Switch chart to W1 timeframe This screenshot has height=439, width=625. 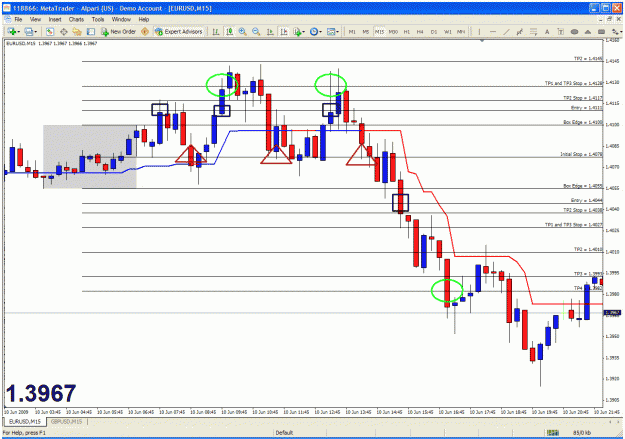pyautogui.click(x=448, y=31)
